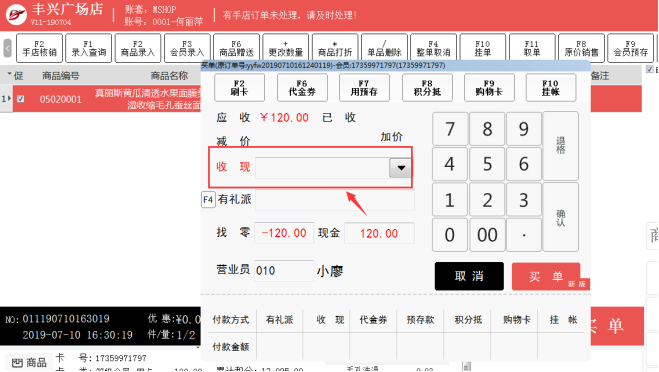659x372 pixels.
Task: Tap keypad digit 4
Action: 450,164
